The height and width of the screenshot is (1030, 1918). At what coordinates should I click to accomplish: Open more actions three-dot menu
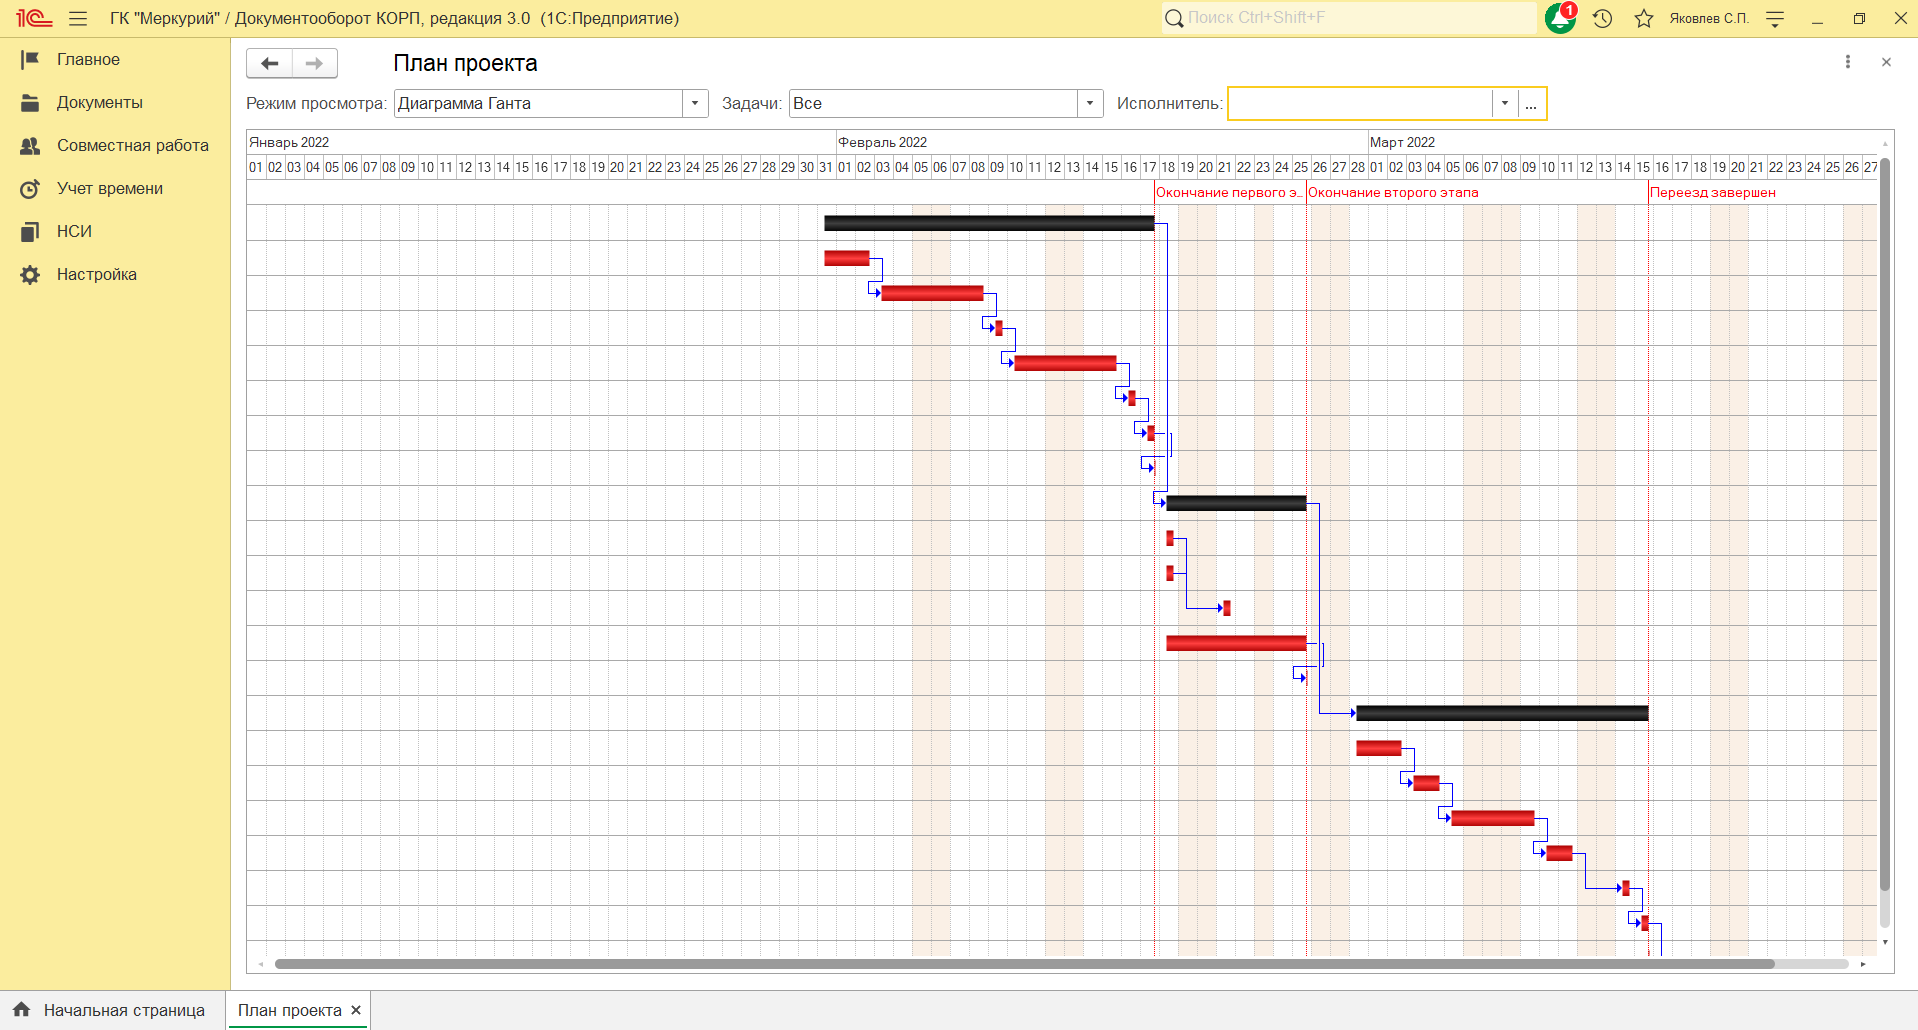coord(1847,62)
